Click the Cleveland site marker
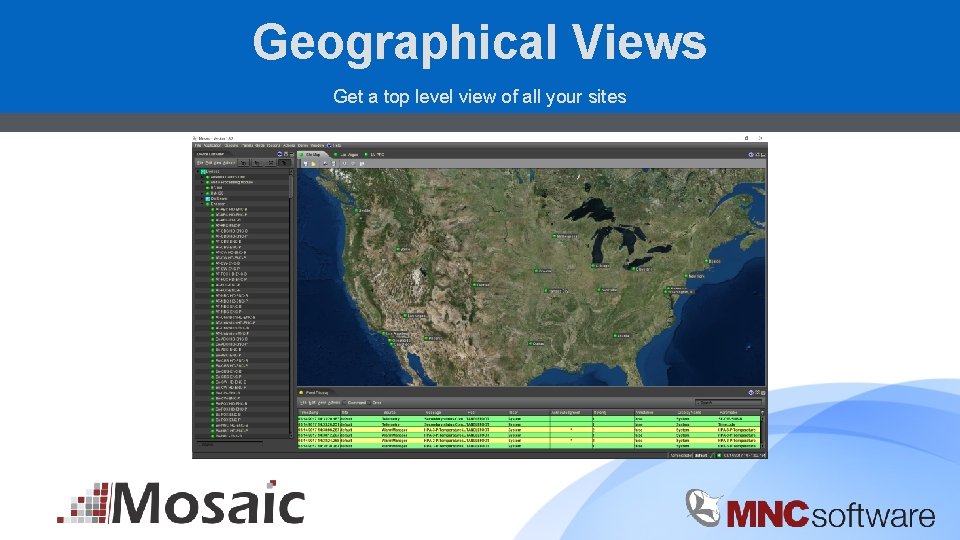The image size is (960, 540). (x=634, y=269)
